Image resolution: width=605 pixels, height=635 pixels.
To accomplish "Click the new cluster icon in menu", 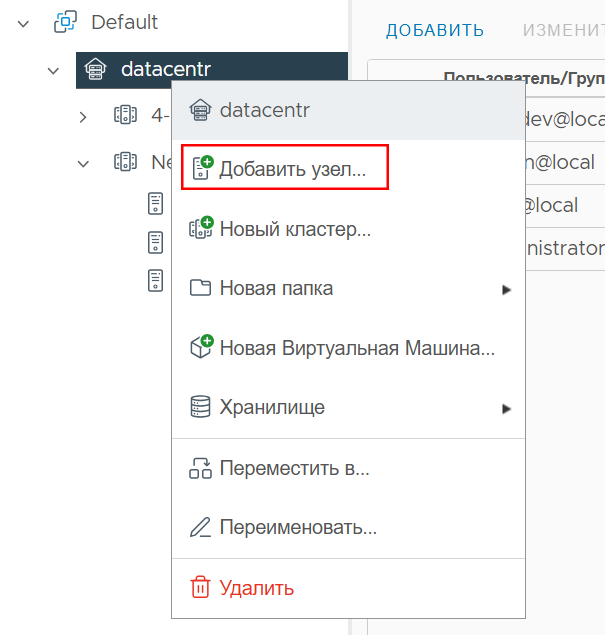I will (x=201, y=227).
